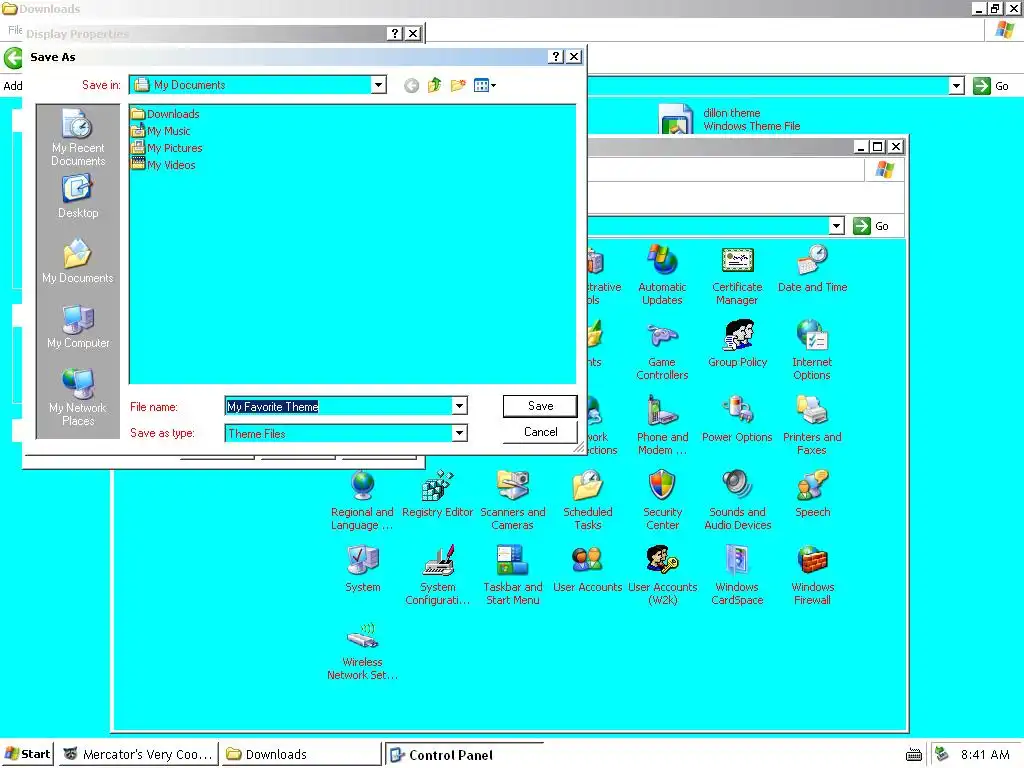Click the File name text field
Image resolution: width=1024 pixels, height=768 pixels.
click(x=338, y=406)
